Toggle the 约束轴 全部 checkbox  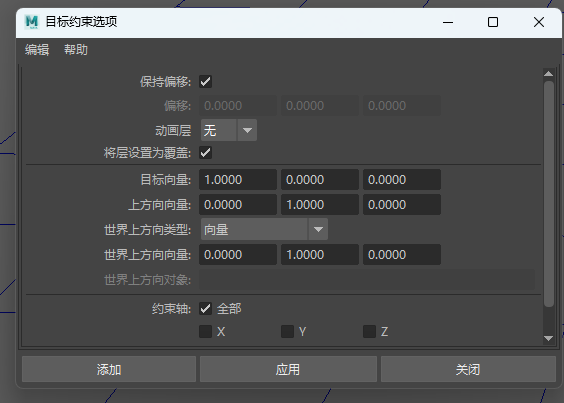point(205,309)
